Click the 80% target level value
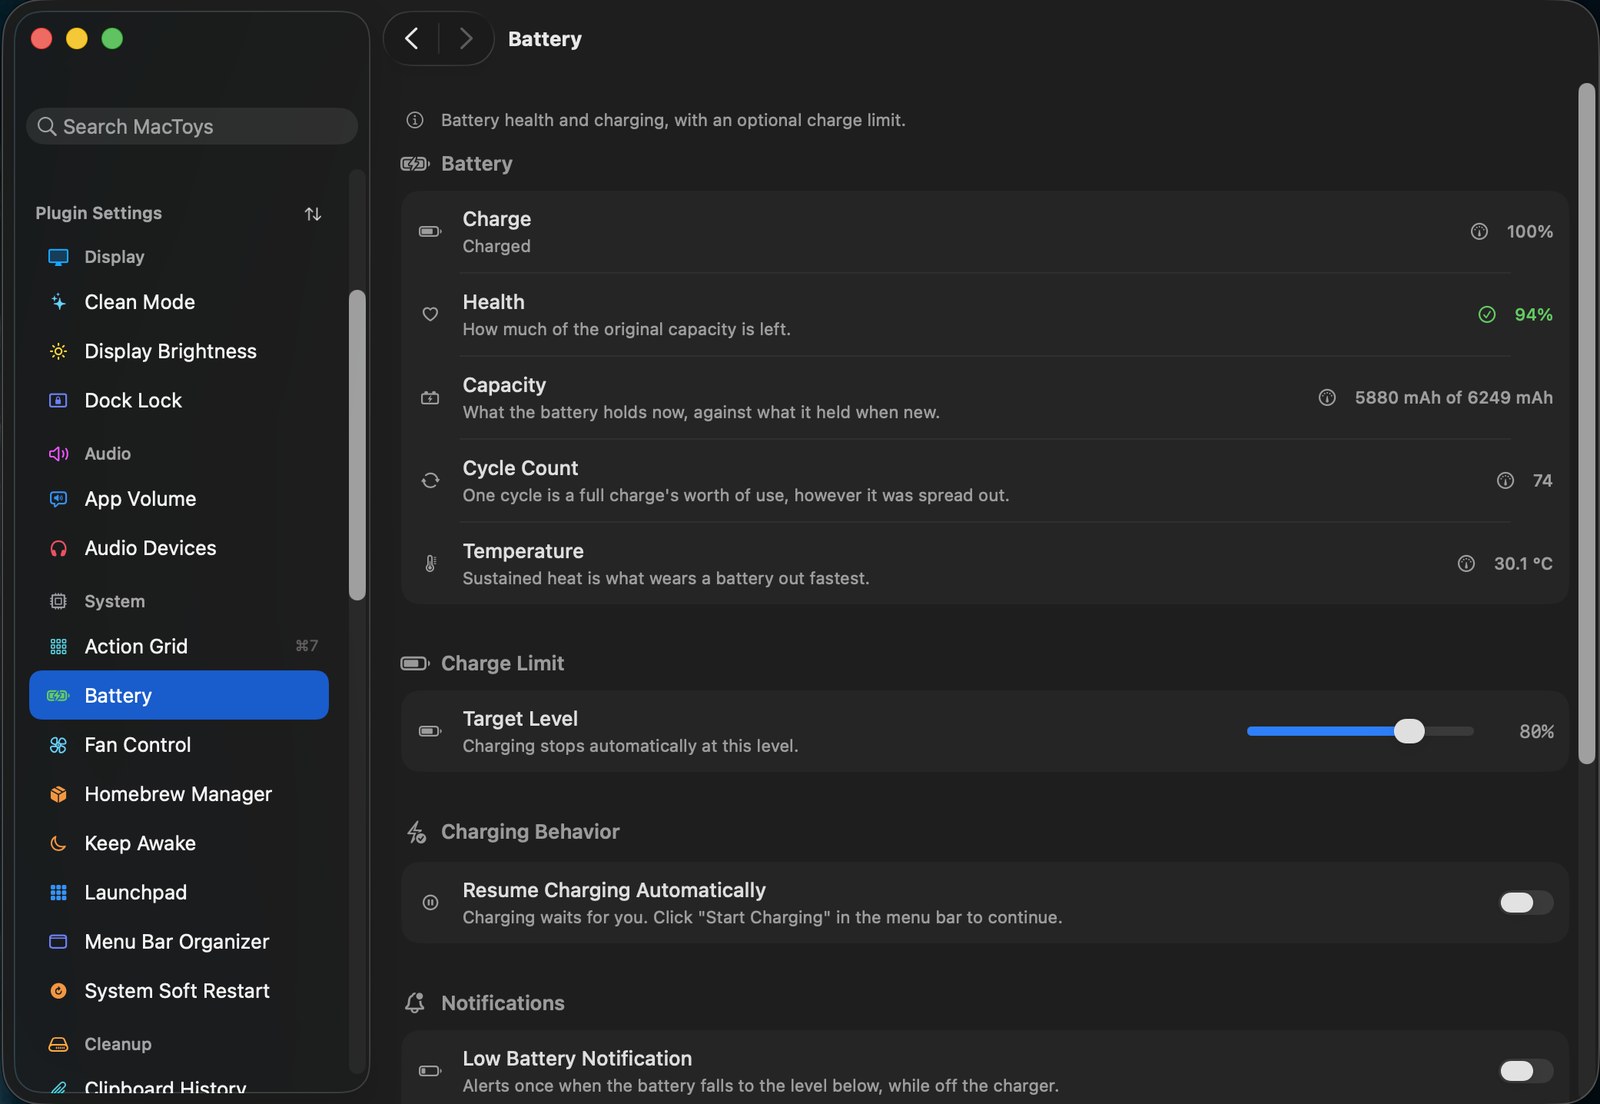The width and height of the screenshot is (1600, 1104). (x=1536, y=731)
